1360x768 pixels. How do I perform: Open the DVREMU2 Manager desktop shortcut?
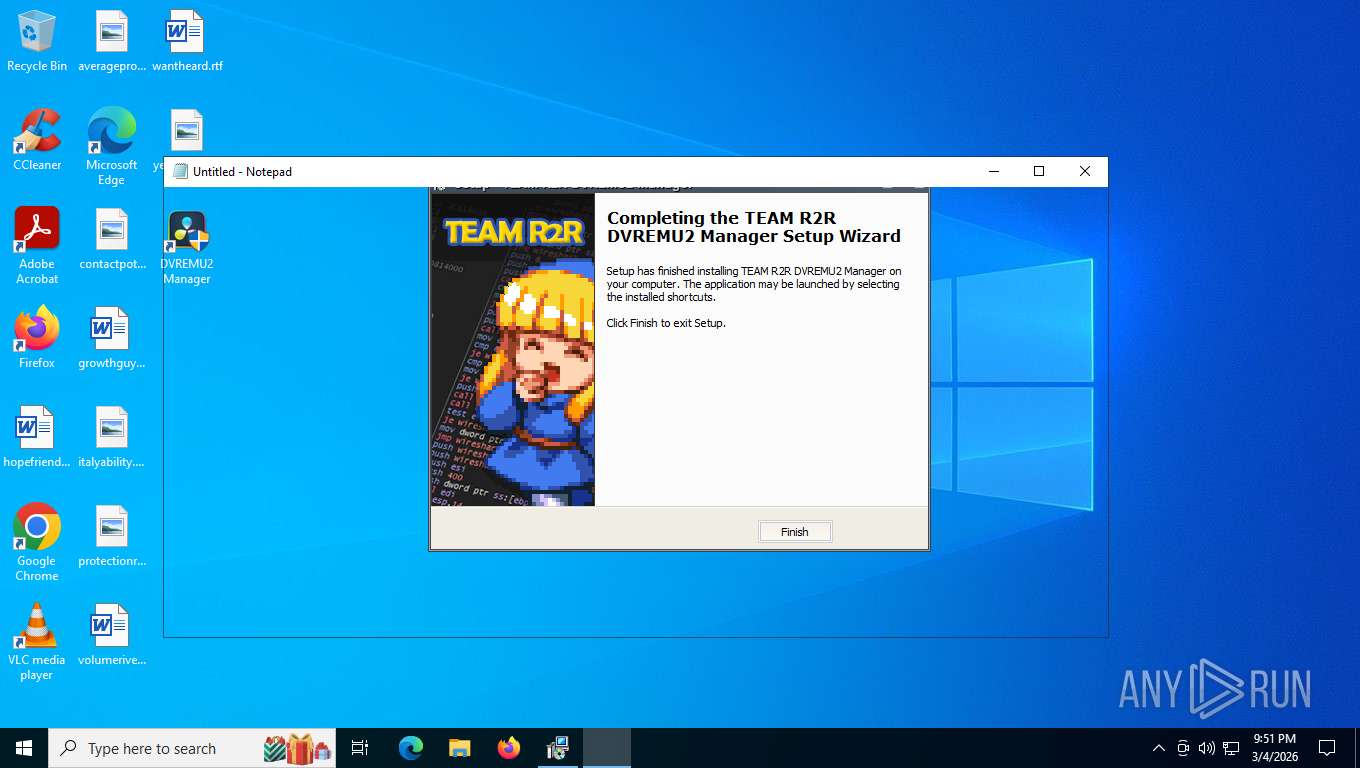[x=187, y=247]
